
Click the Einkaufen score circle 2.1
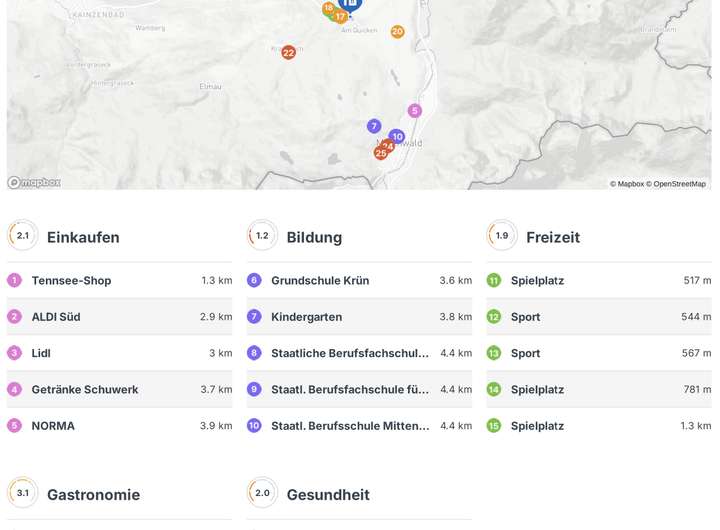[x=23, y=236]
